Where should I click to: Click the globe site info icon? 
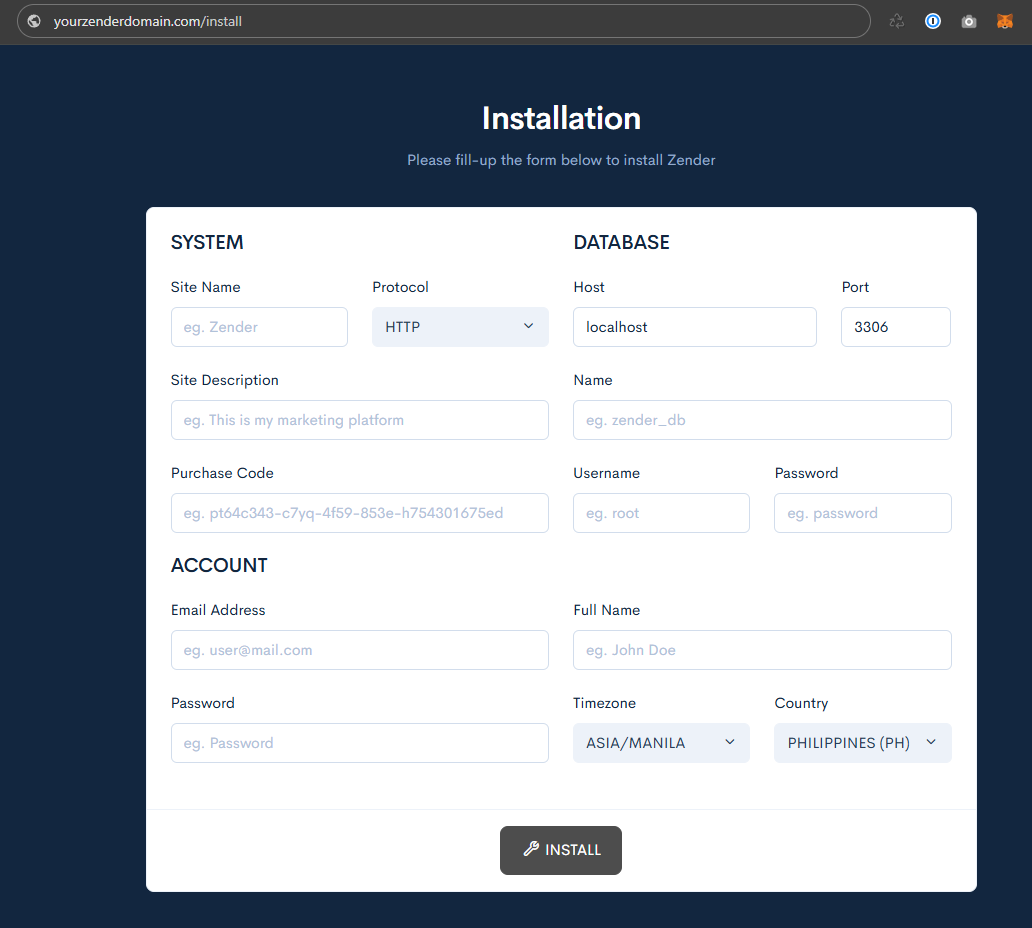pos(34,21)
